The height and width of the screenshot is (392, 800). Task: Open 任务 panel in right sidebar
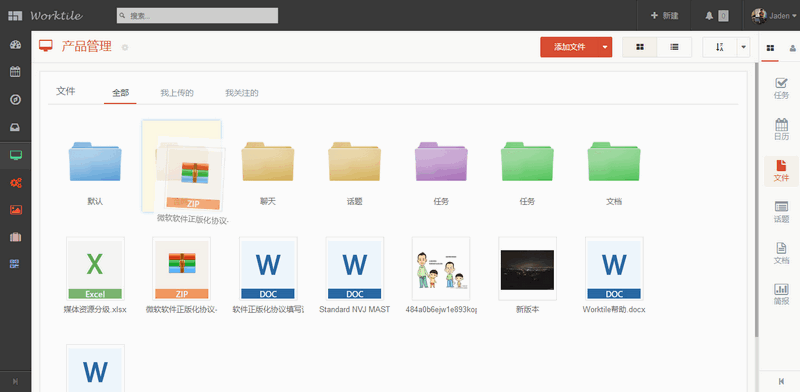coord(781,88)
